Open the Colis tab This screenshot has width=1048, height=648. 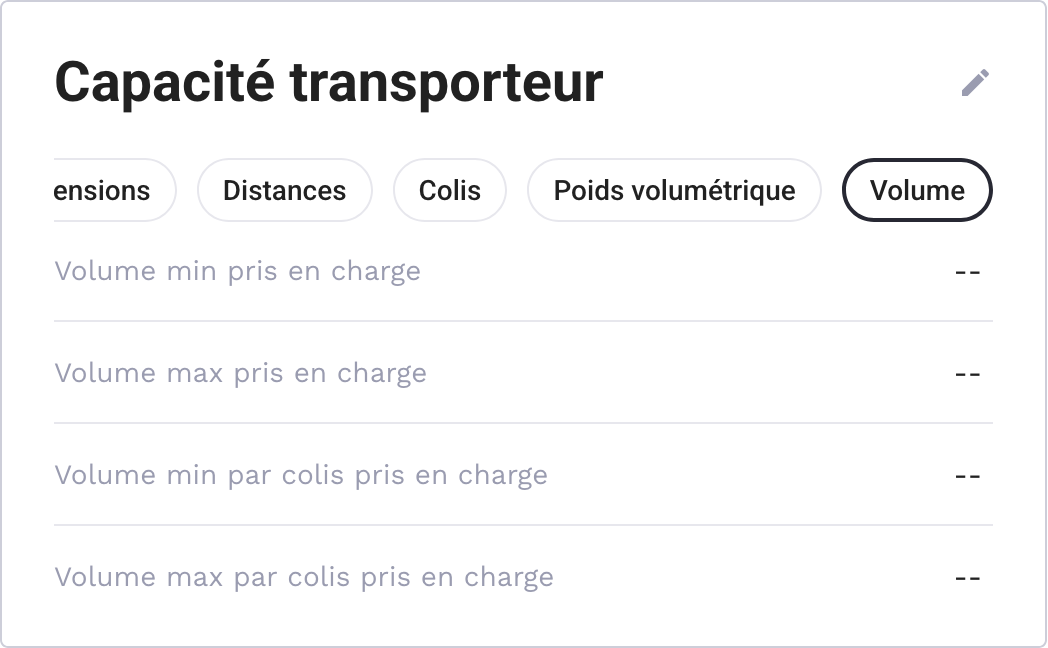[x=450, y=190]
